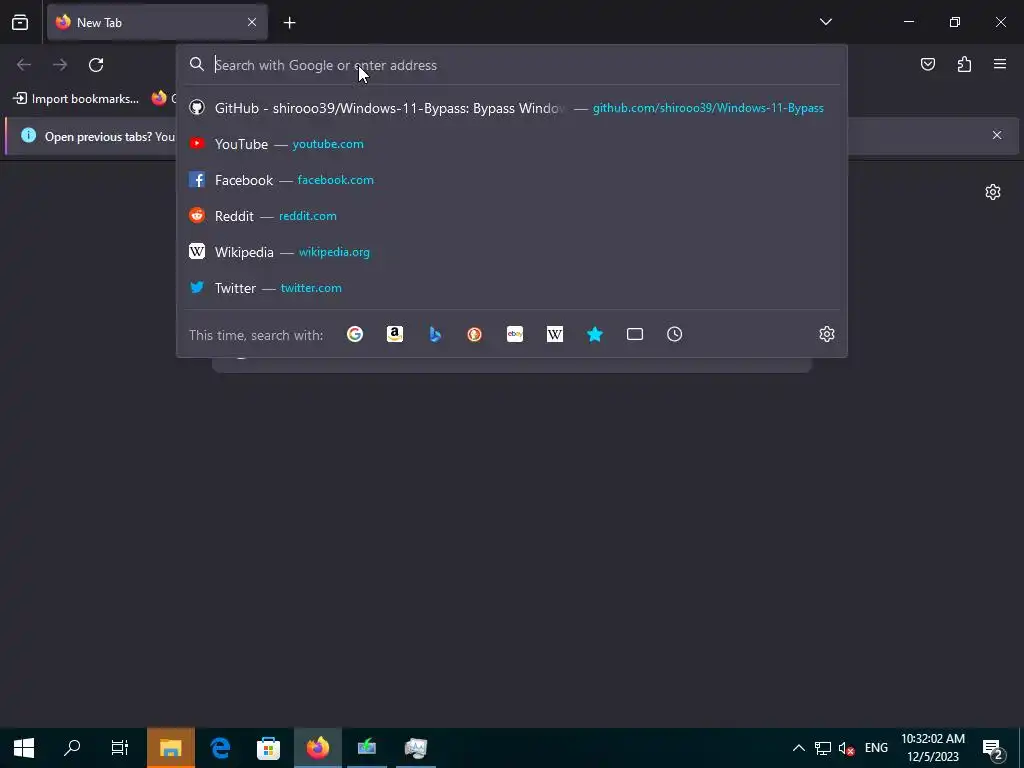
Task: Select the YouTube suggestion row
Action: pyautogui.click(x=511, y=144)
